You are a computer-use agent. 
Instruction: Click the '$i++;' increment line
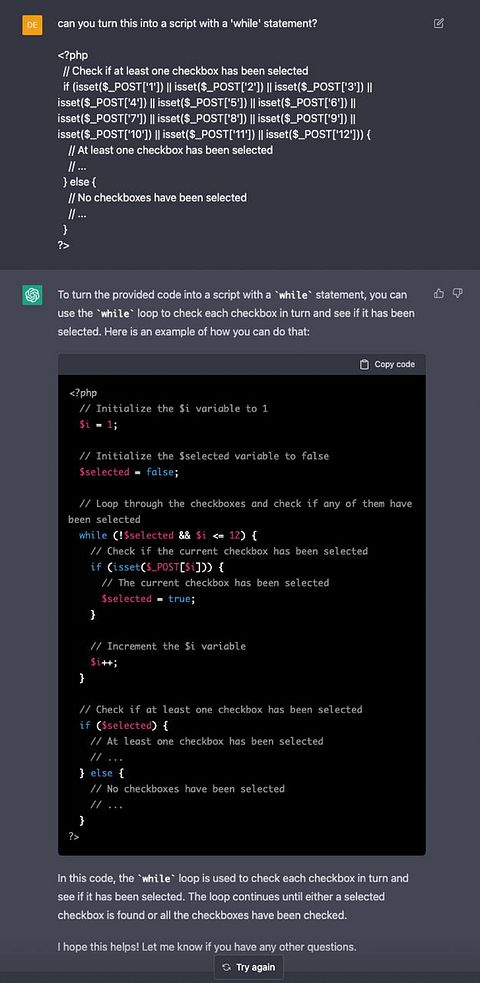(104, 662)
